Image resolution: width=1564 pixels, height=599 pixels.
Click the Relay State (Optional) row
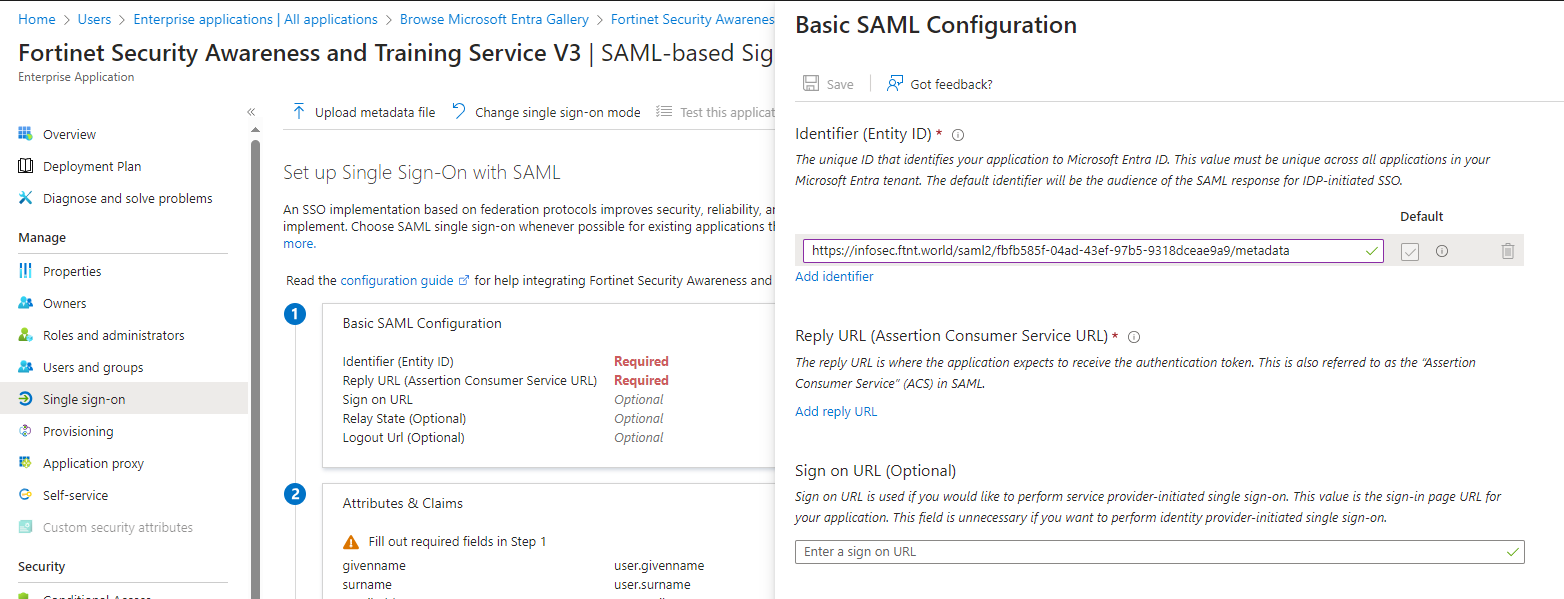tap(503, 419)
